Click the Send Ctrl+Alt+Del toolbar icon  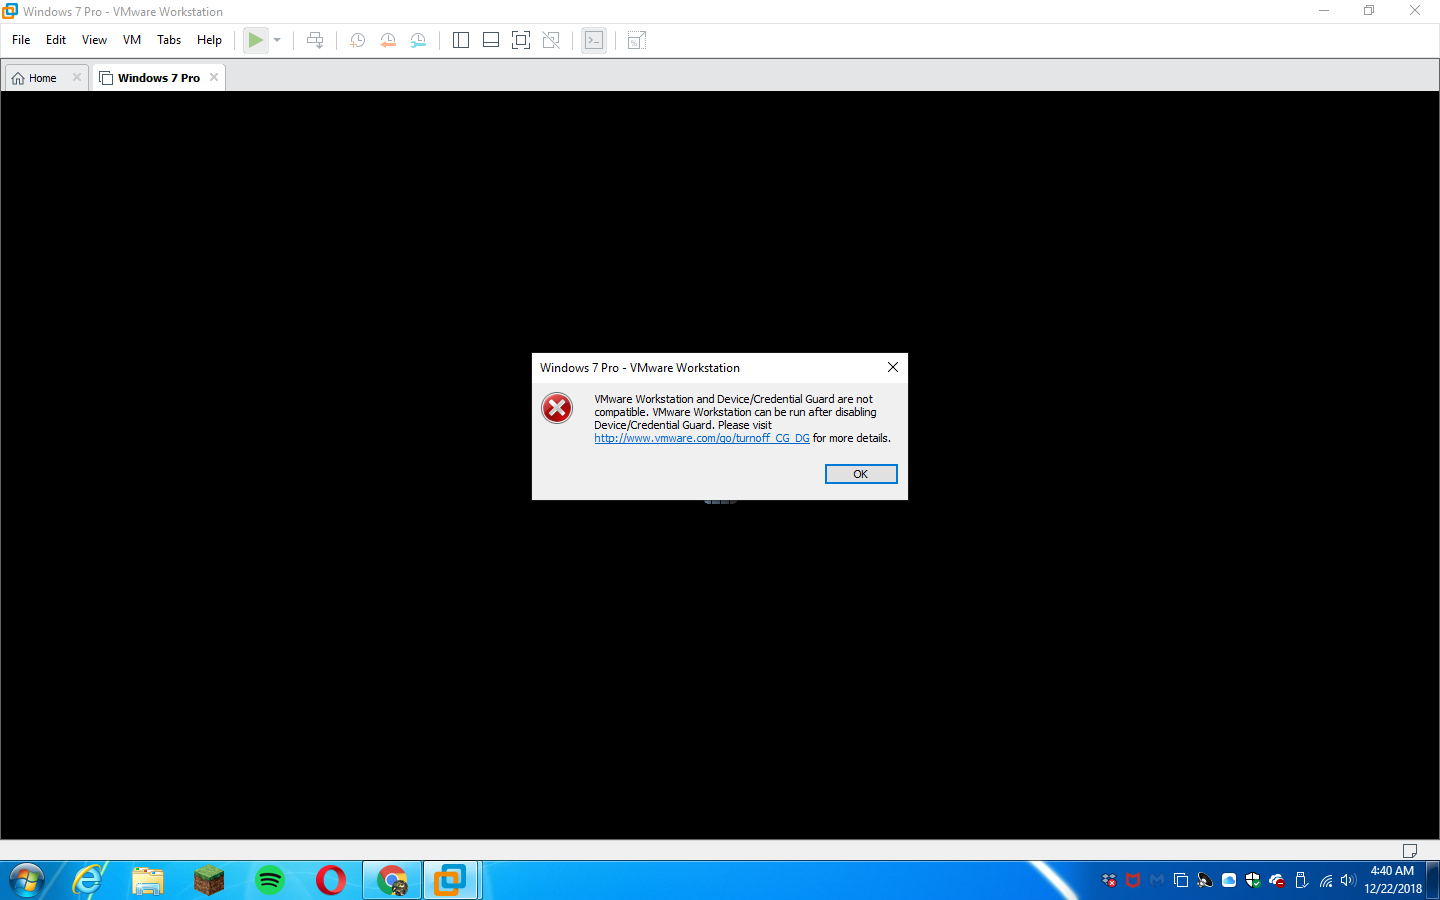pos(315,40)
